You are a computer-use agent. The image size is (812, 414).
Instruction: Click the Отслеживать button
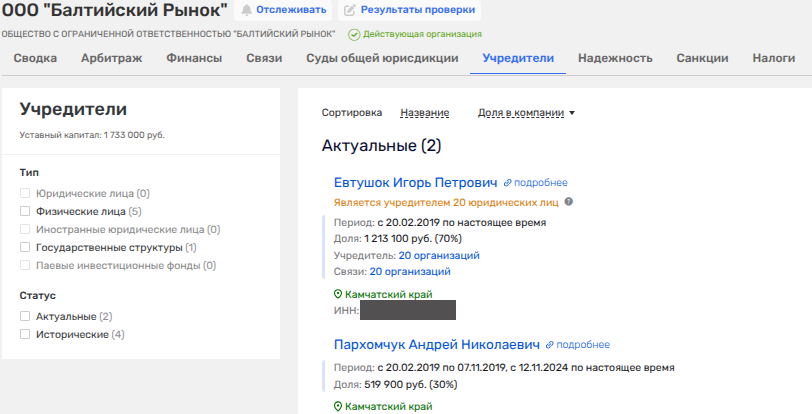pyautogui.click(x=284, y=10)
